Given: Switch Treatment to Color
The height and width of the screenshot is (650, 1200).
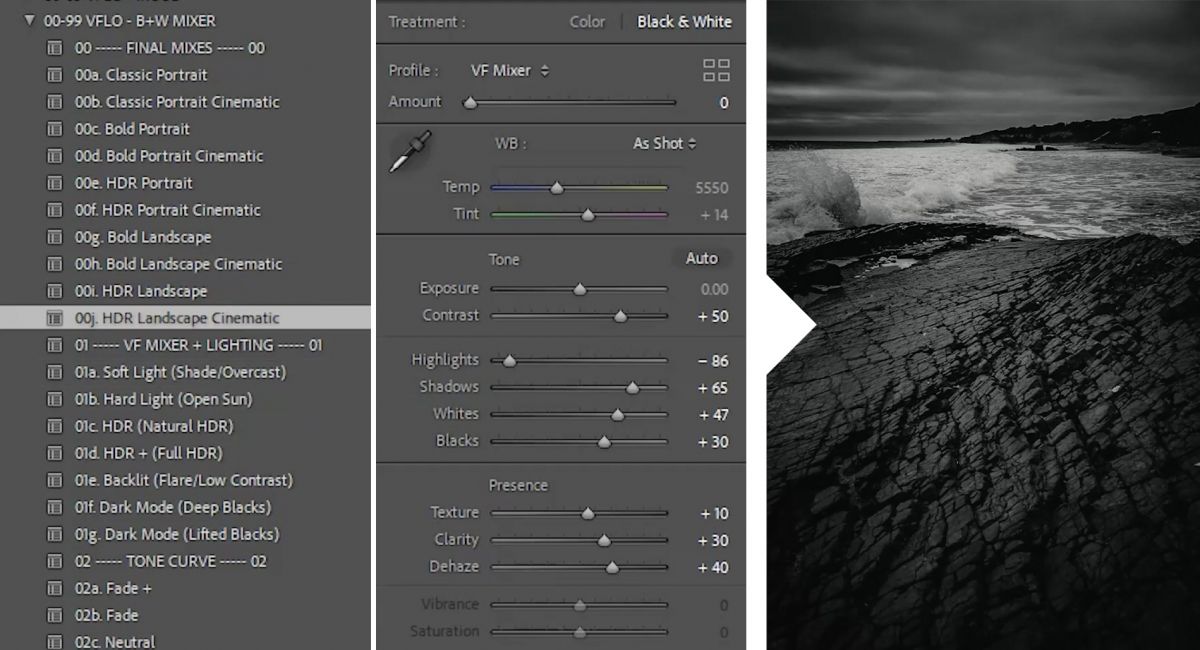Looking at the screenshot, I should tap(587, 21).
